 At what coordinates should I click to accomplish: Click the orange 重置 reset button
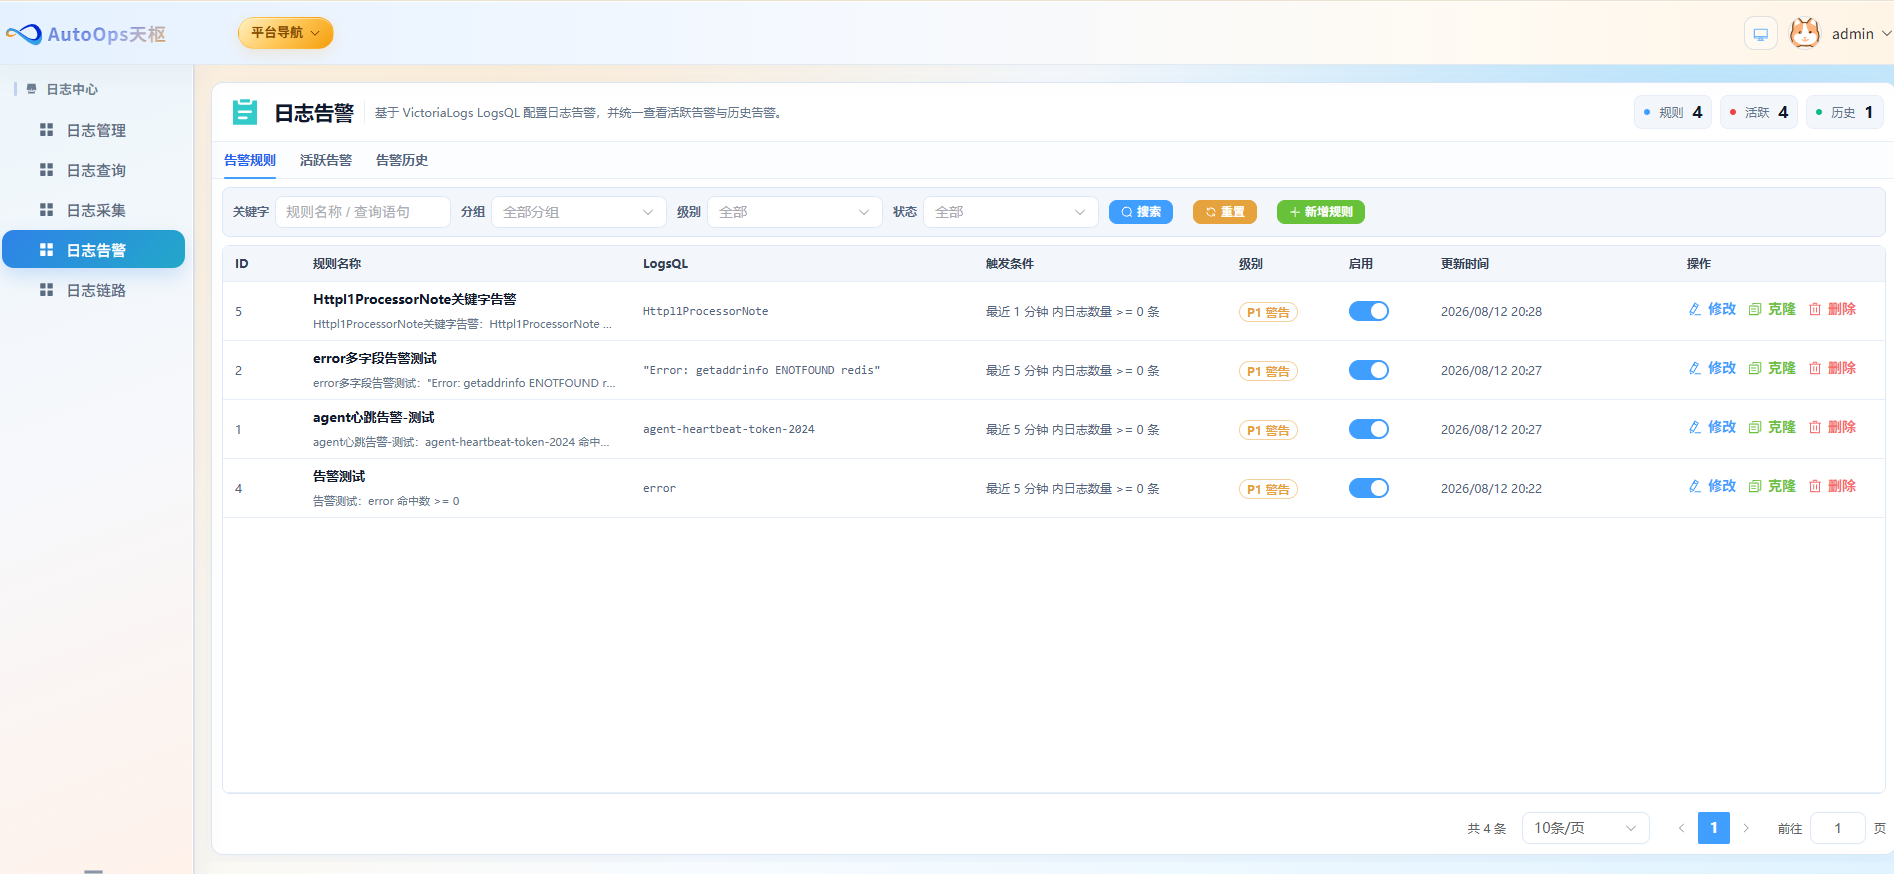1225,212
